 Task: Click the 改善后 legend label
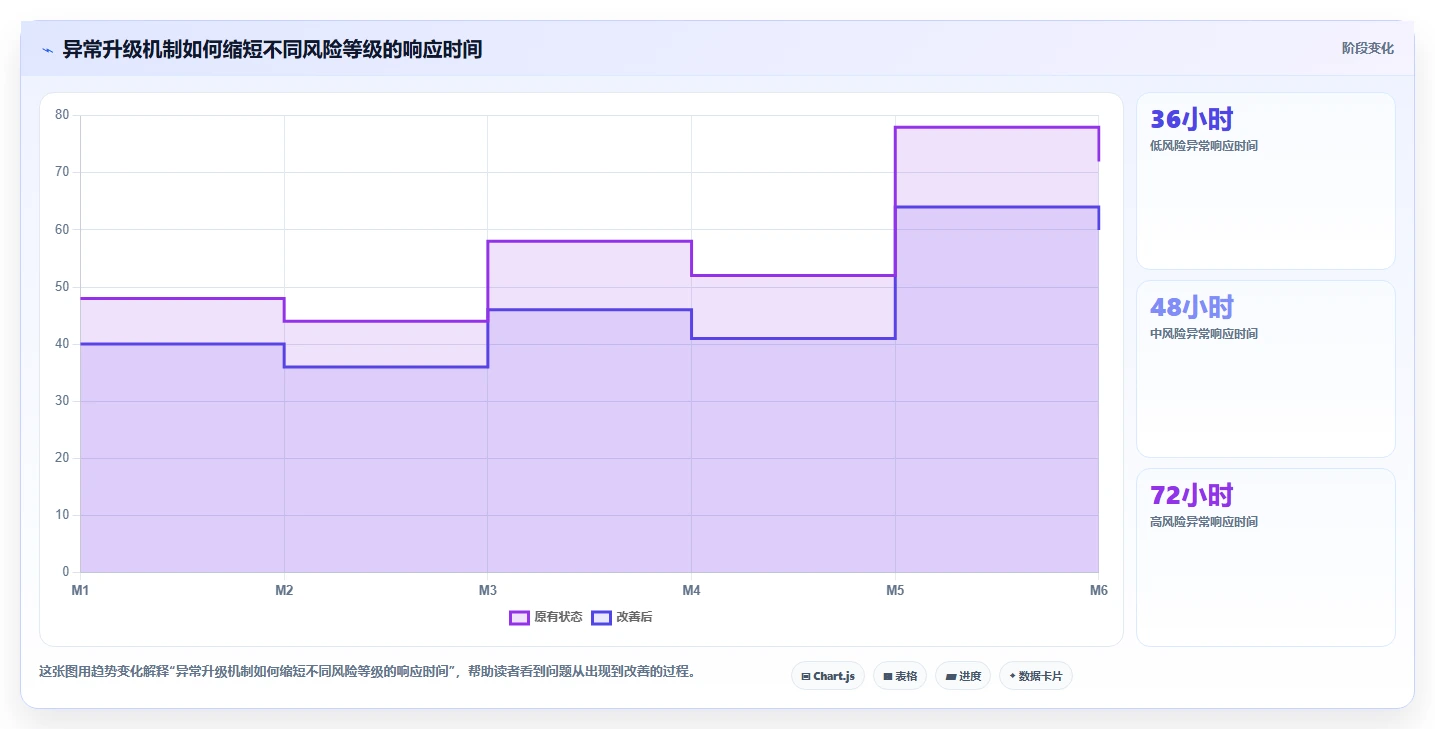634,618
